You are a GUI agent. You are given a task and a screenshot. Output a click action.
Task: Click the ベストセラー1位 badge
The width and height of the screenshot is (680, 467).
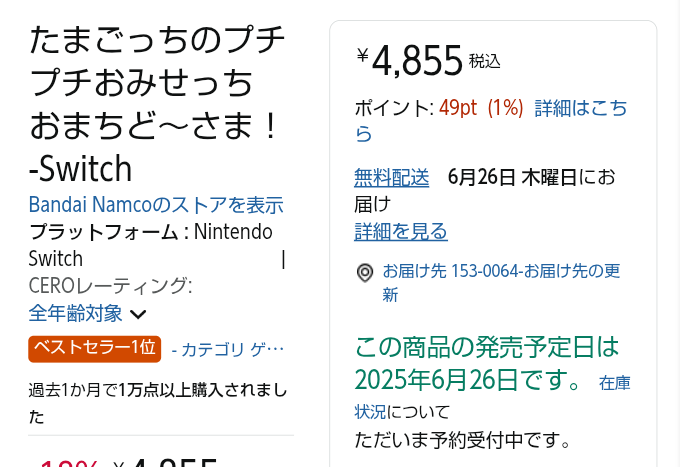[x=94, y=348]
